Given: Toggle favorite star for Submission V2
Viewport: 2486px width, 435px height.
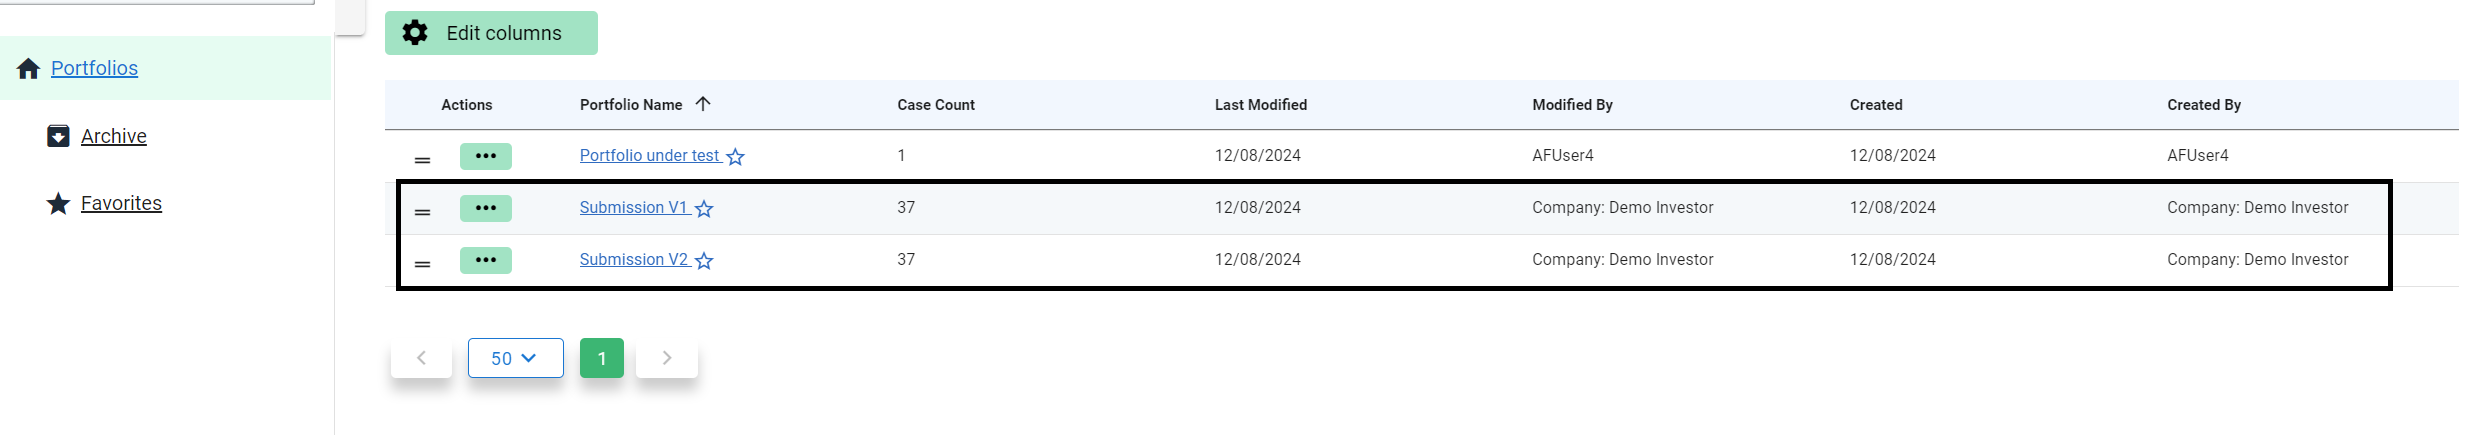Looking at the screenshot, I should (x=704, y=261).
